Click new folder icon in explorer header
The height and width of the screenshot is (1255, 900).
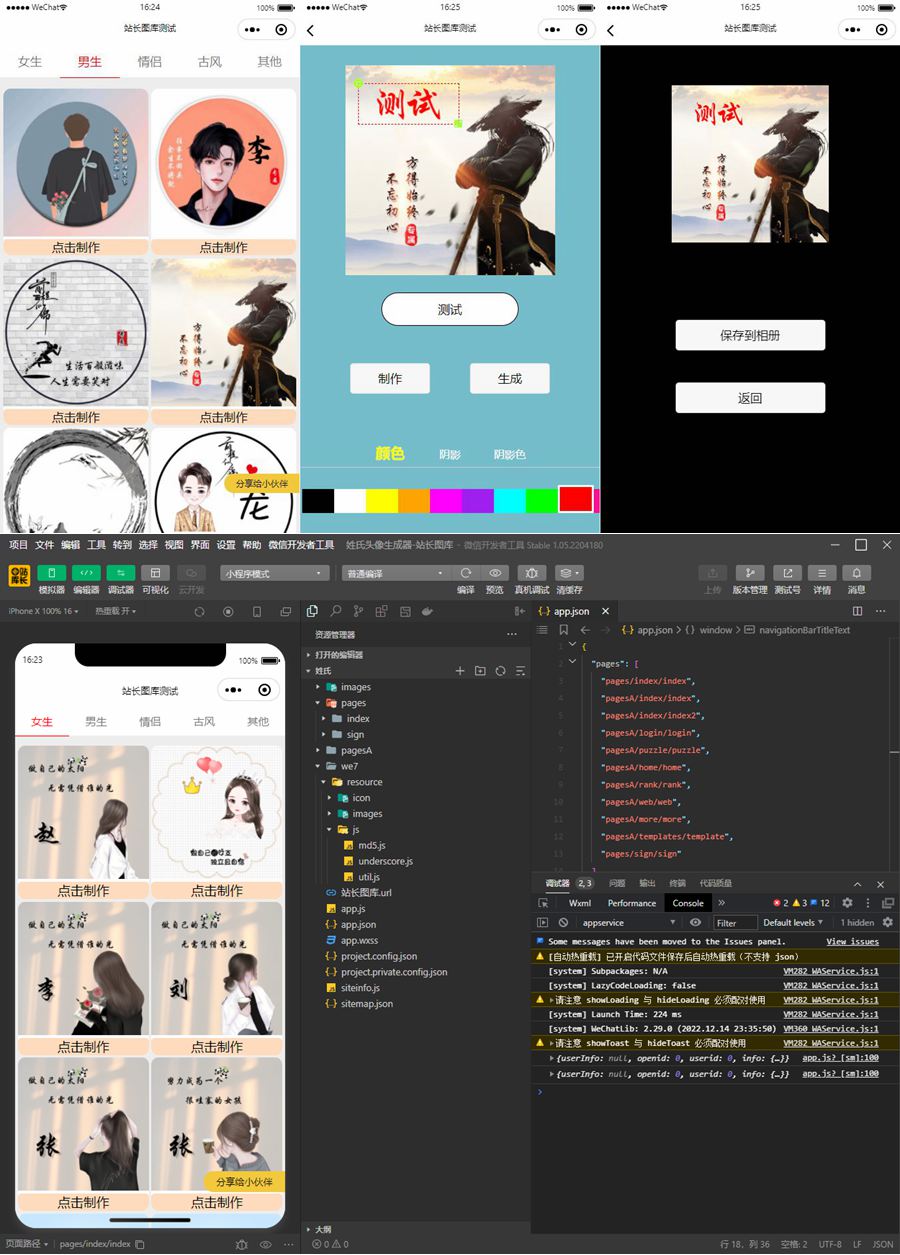click(480, 671)
